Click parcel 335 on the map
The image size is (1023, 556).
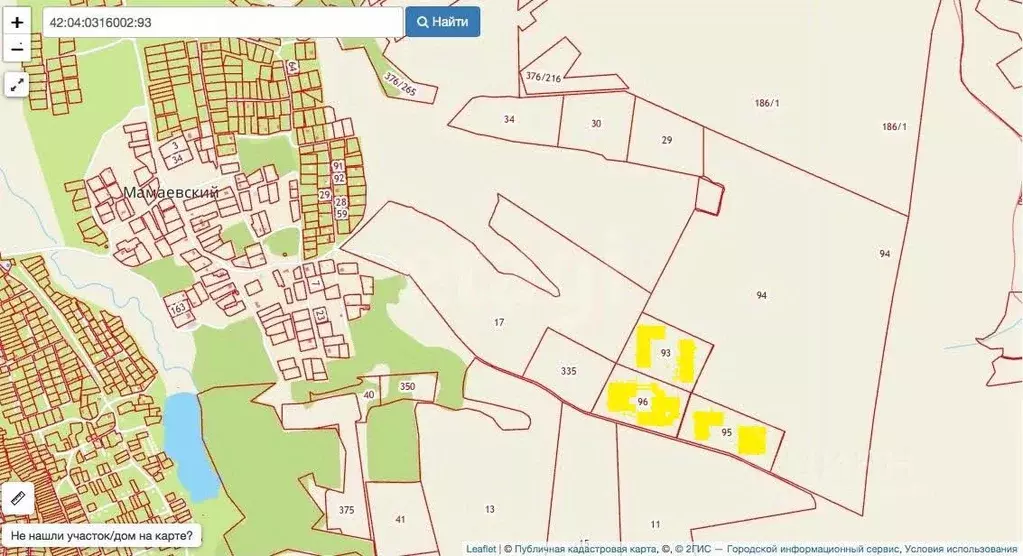(568, 370)
